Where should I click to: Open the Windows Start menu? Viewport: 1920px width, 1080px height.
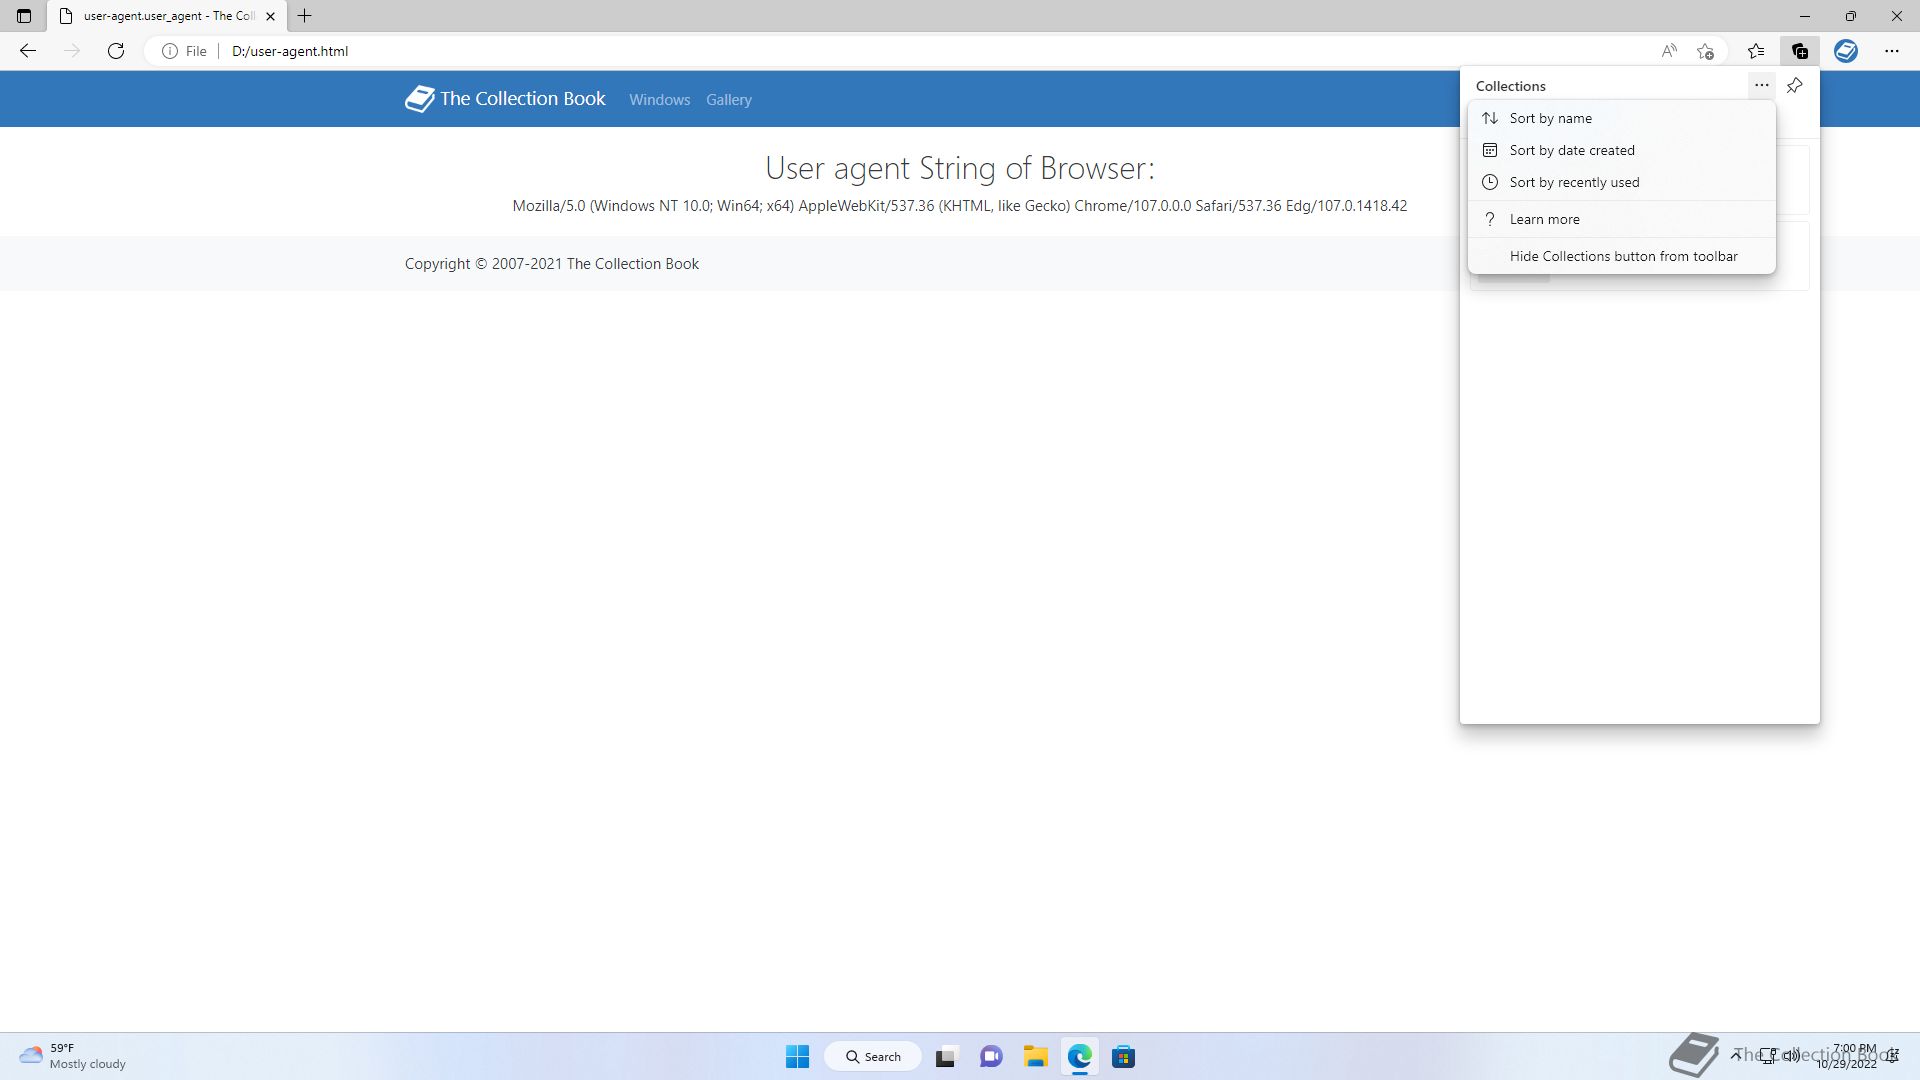[x=797, y=1056]
